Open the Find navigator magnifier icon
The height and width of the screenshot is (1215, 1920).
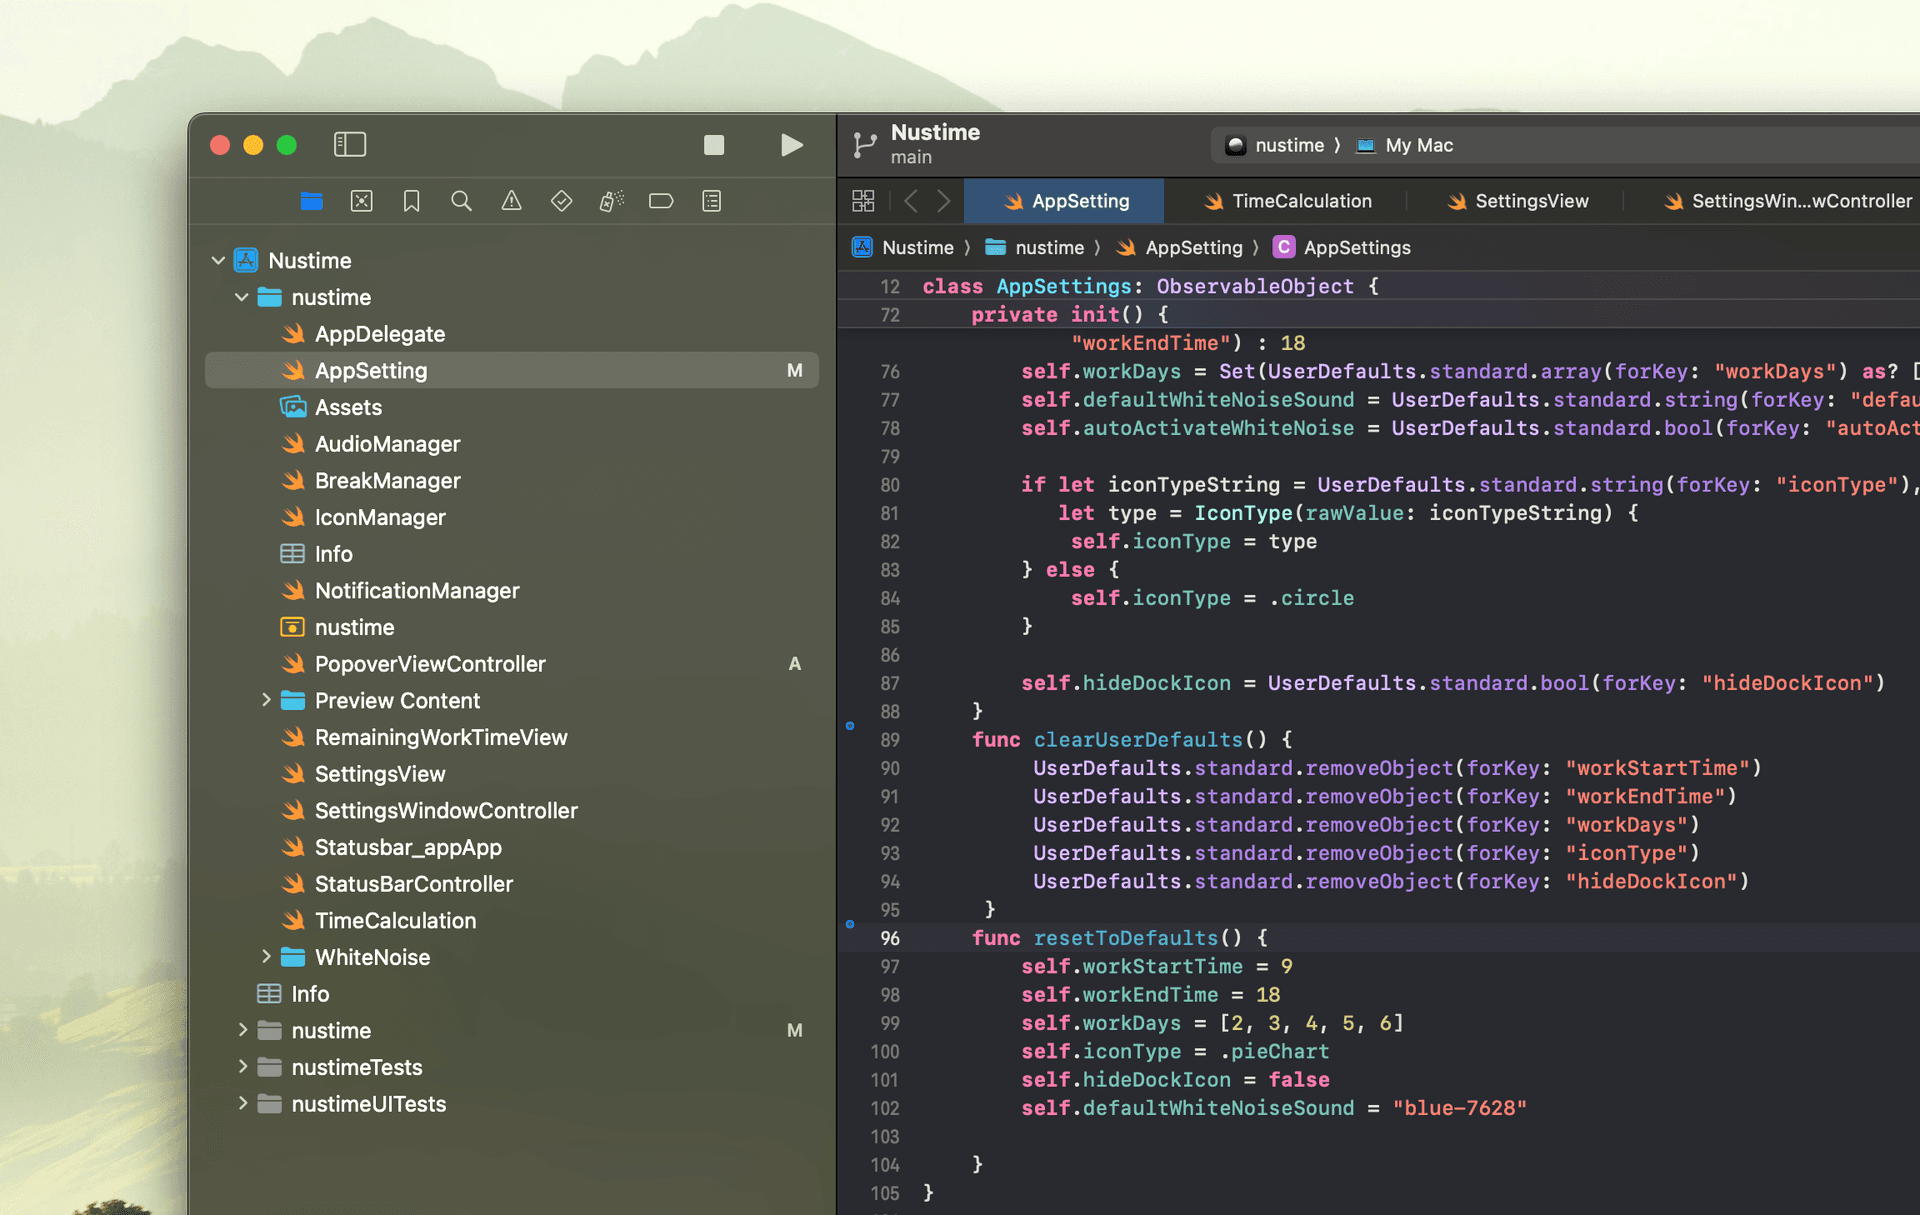click(x=461, y=201)
